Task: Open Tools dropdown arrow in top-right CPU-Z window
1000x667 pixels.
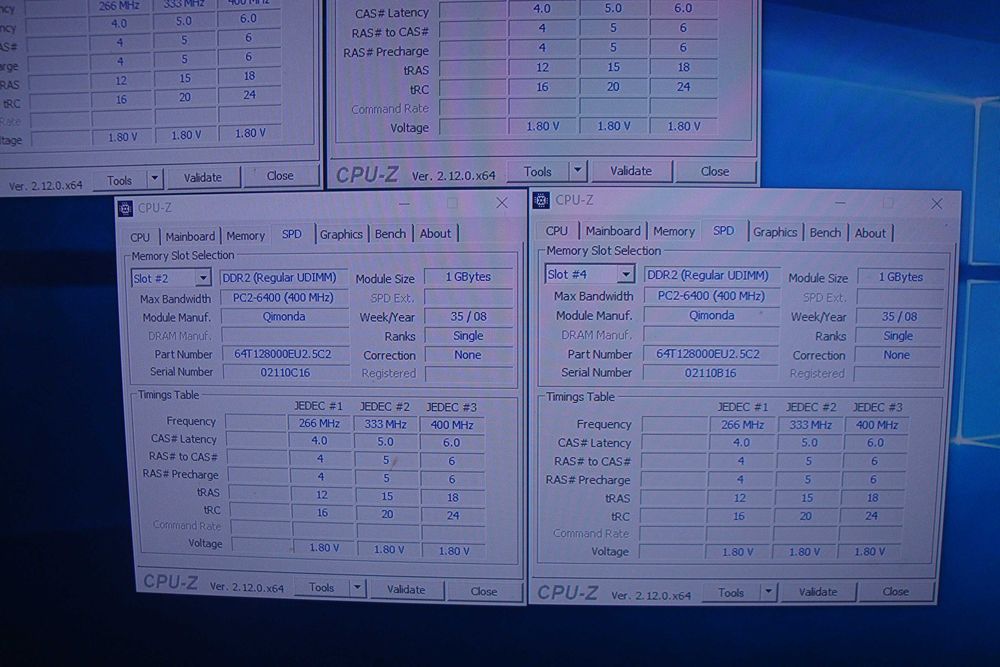Action: (x=577, y=170)
